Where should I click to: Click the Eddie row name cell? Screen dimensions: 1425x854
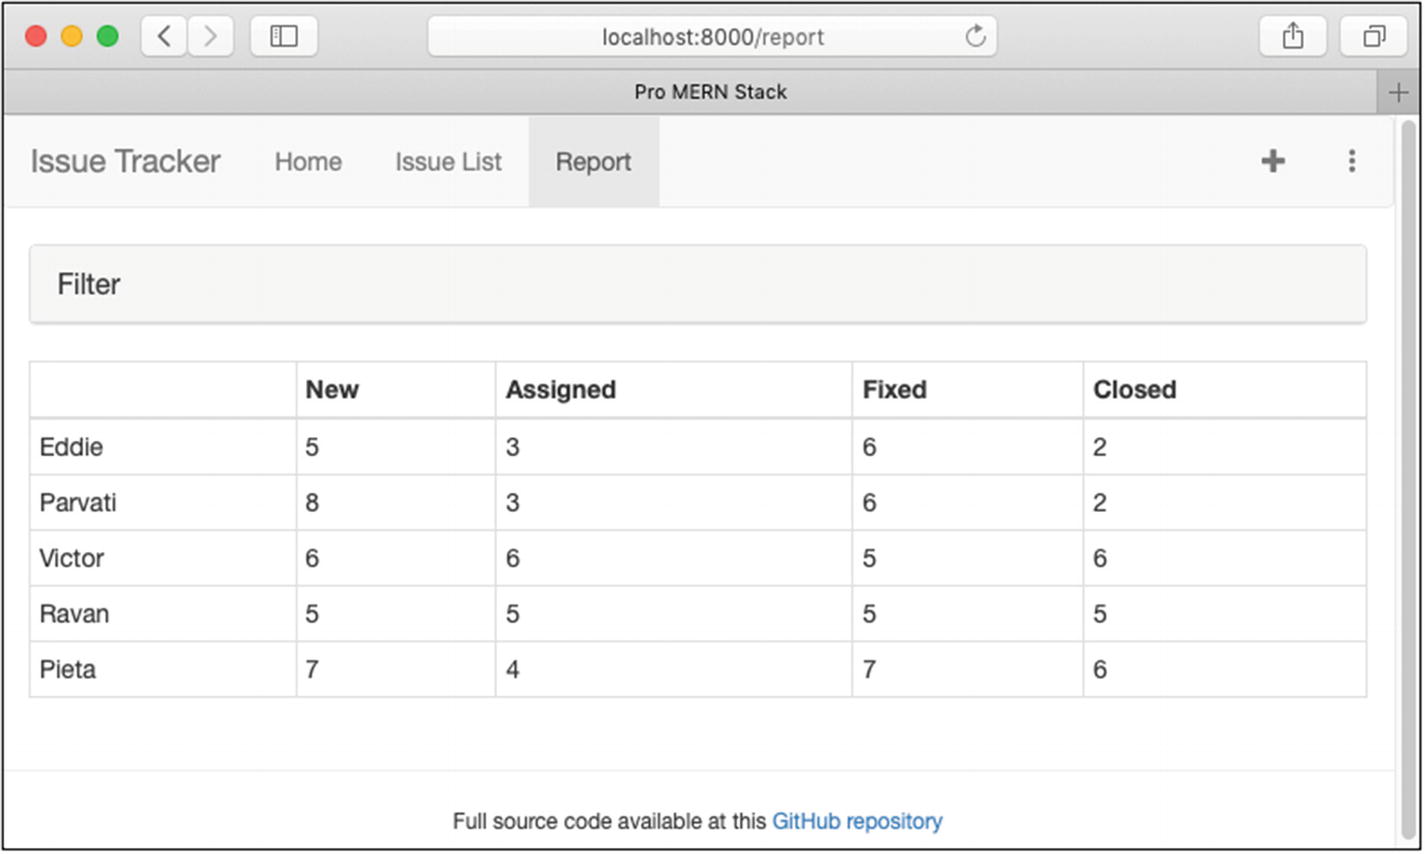pyautogui.click(x=71, y=447)
